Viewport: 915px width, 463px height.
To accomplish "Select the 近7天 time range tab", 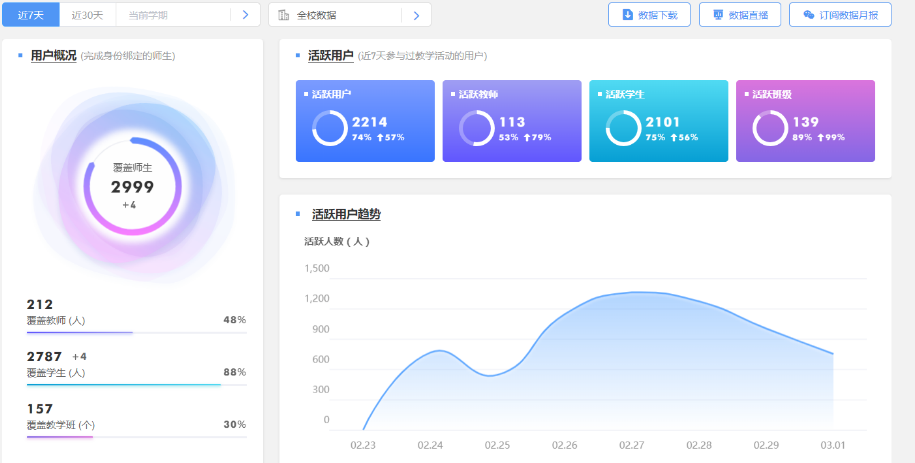I will (31, 15).
